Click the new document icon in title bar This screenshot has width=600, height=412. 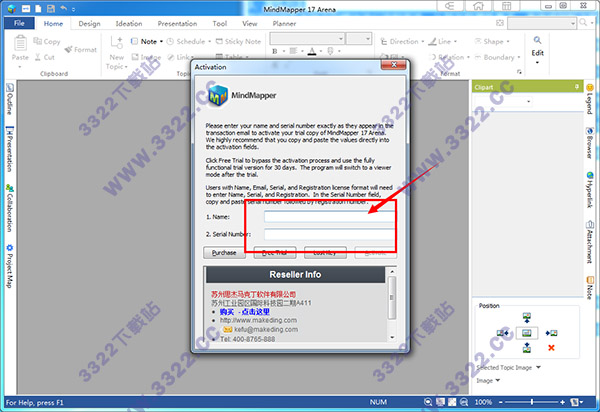[38, 8]
